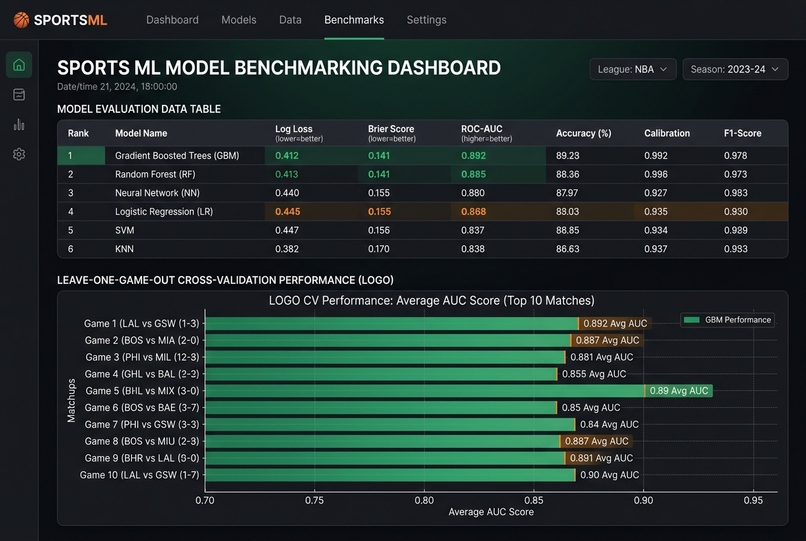This screenshot has height=541, width=806.
Task: Click the Game 2 (BOS vs MIA) label
Action: (142, 340)
